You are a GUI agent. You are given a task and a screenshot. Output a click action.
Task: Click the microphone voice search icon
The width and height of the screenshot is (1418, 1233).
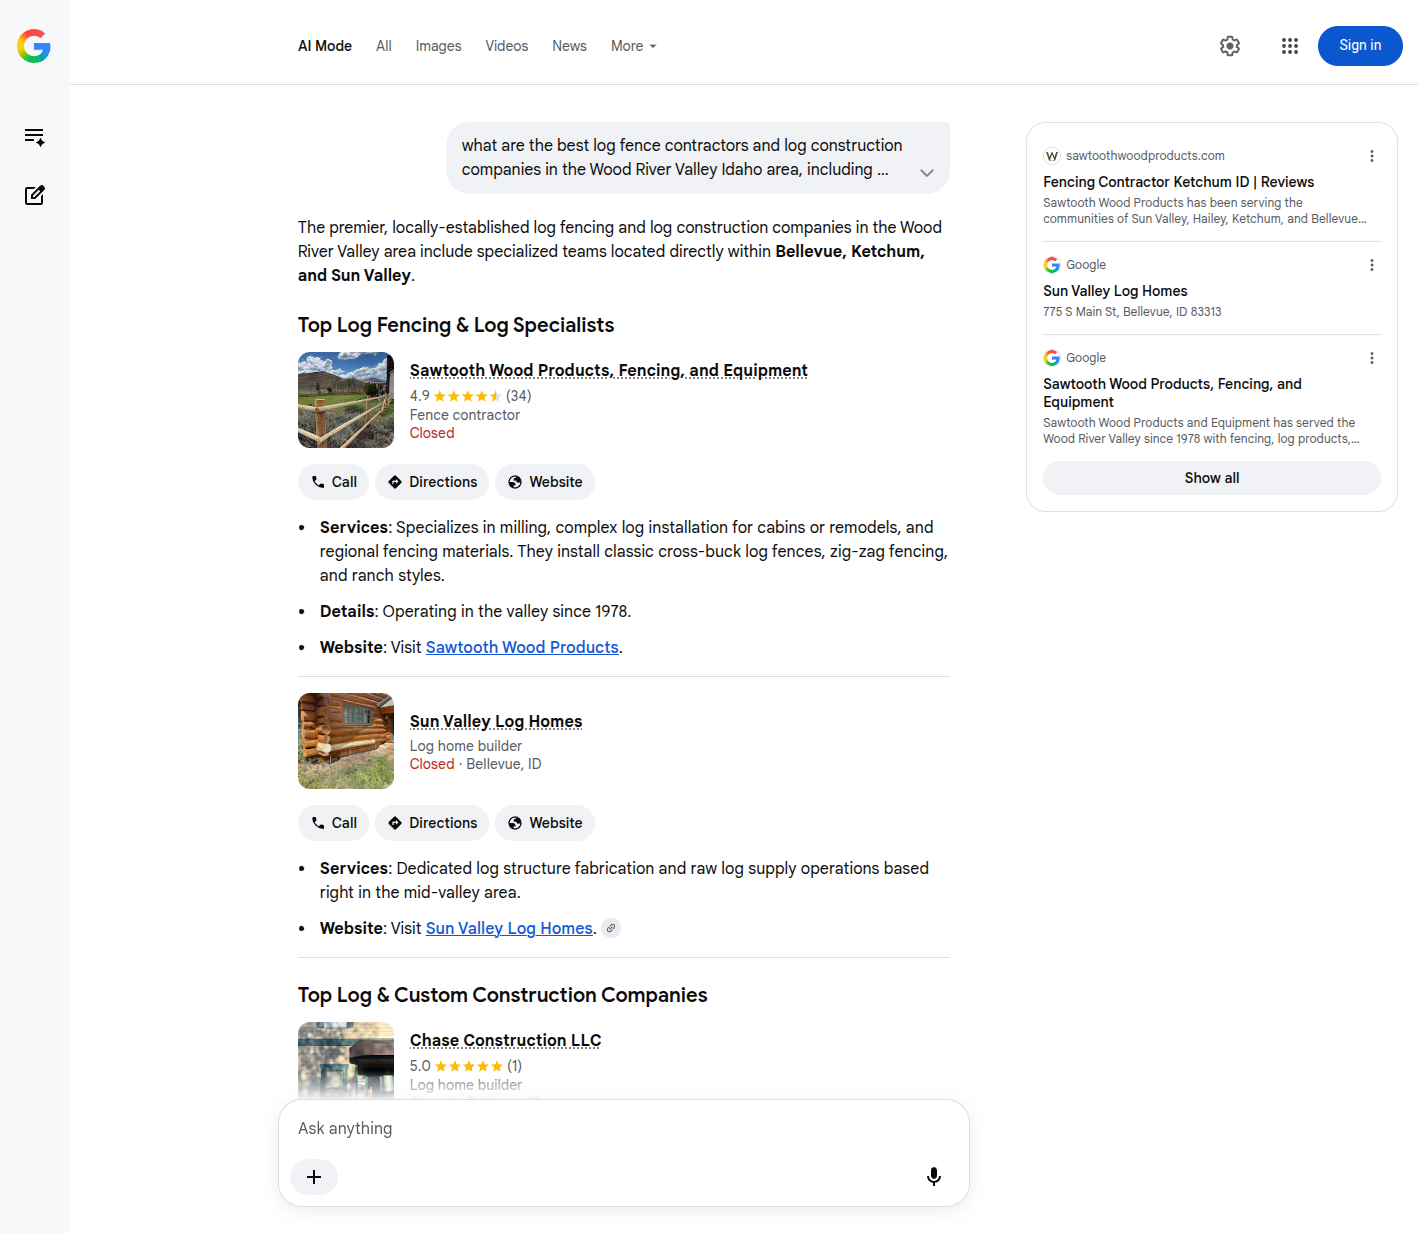pos(934,1177)
